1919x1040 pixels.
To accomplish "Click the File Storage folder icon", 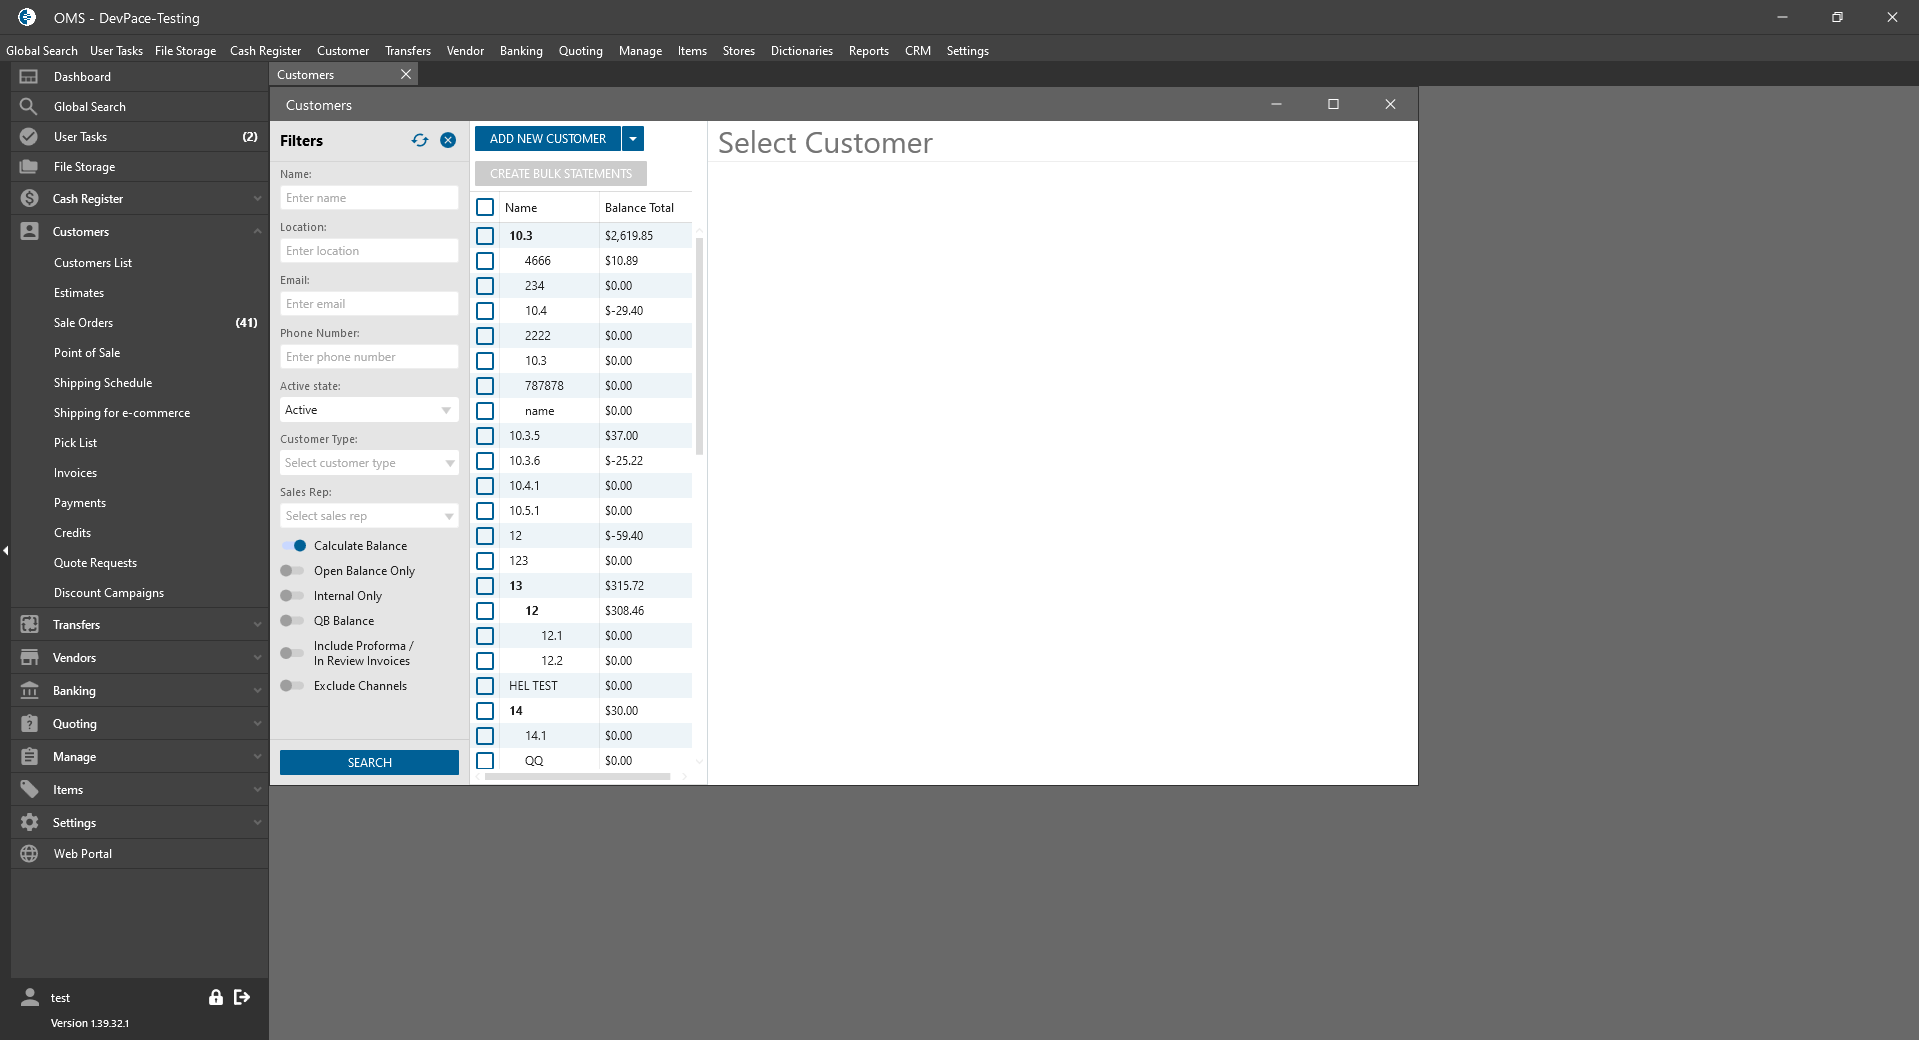I will tap(29, 167).
